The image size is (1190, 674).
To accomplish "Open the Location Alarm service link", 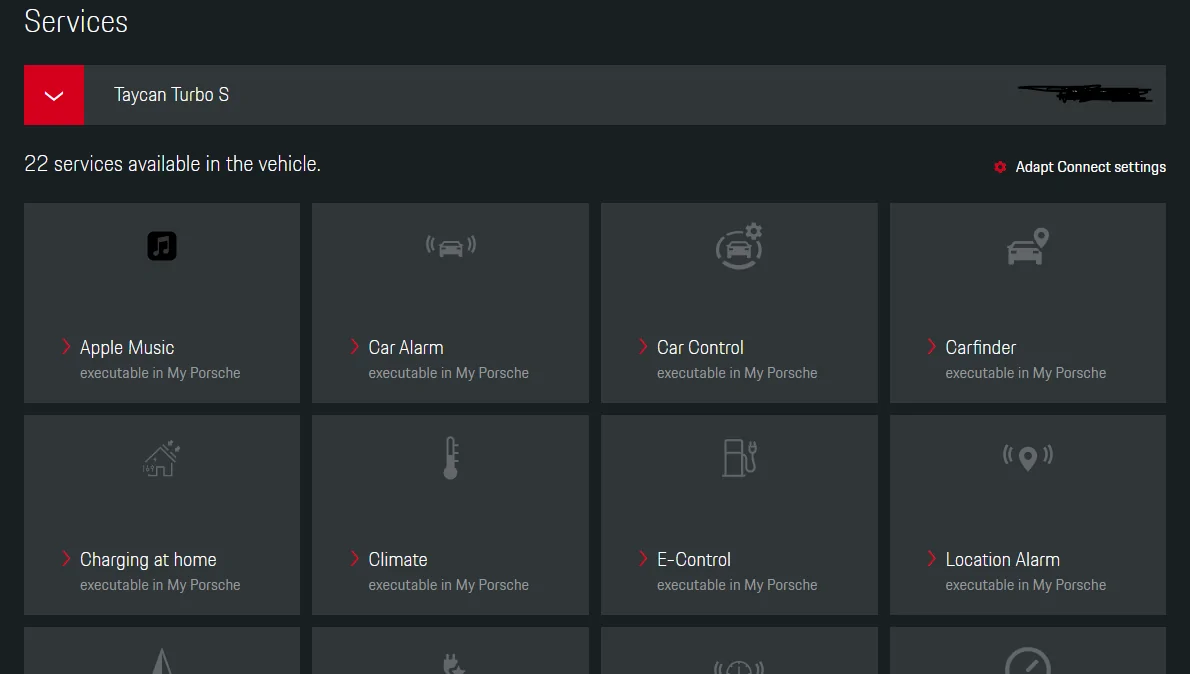I will tap(1003, 559).
